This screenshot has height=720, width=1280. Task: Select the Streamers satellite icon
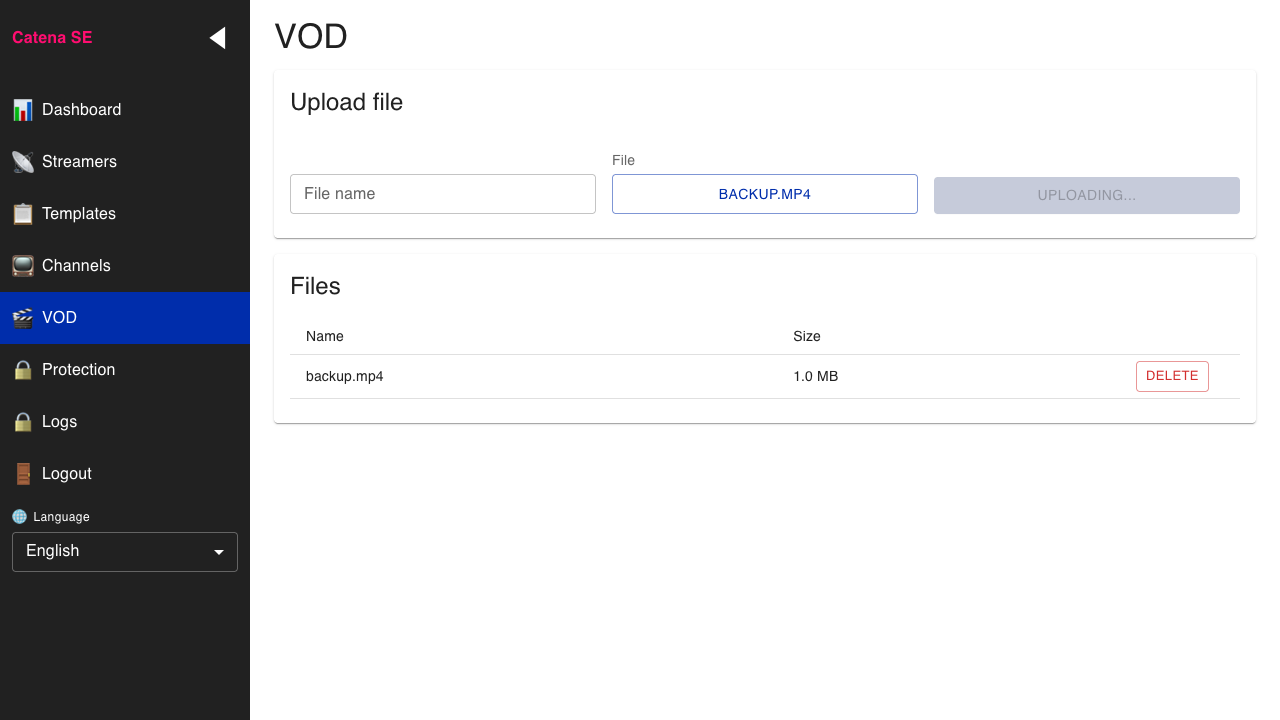pyautogui.click(x=22, y=162)
